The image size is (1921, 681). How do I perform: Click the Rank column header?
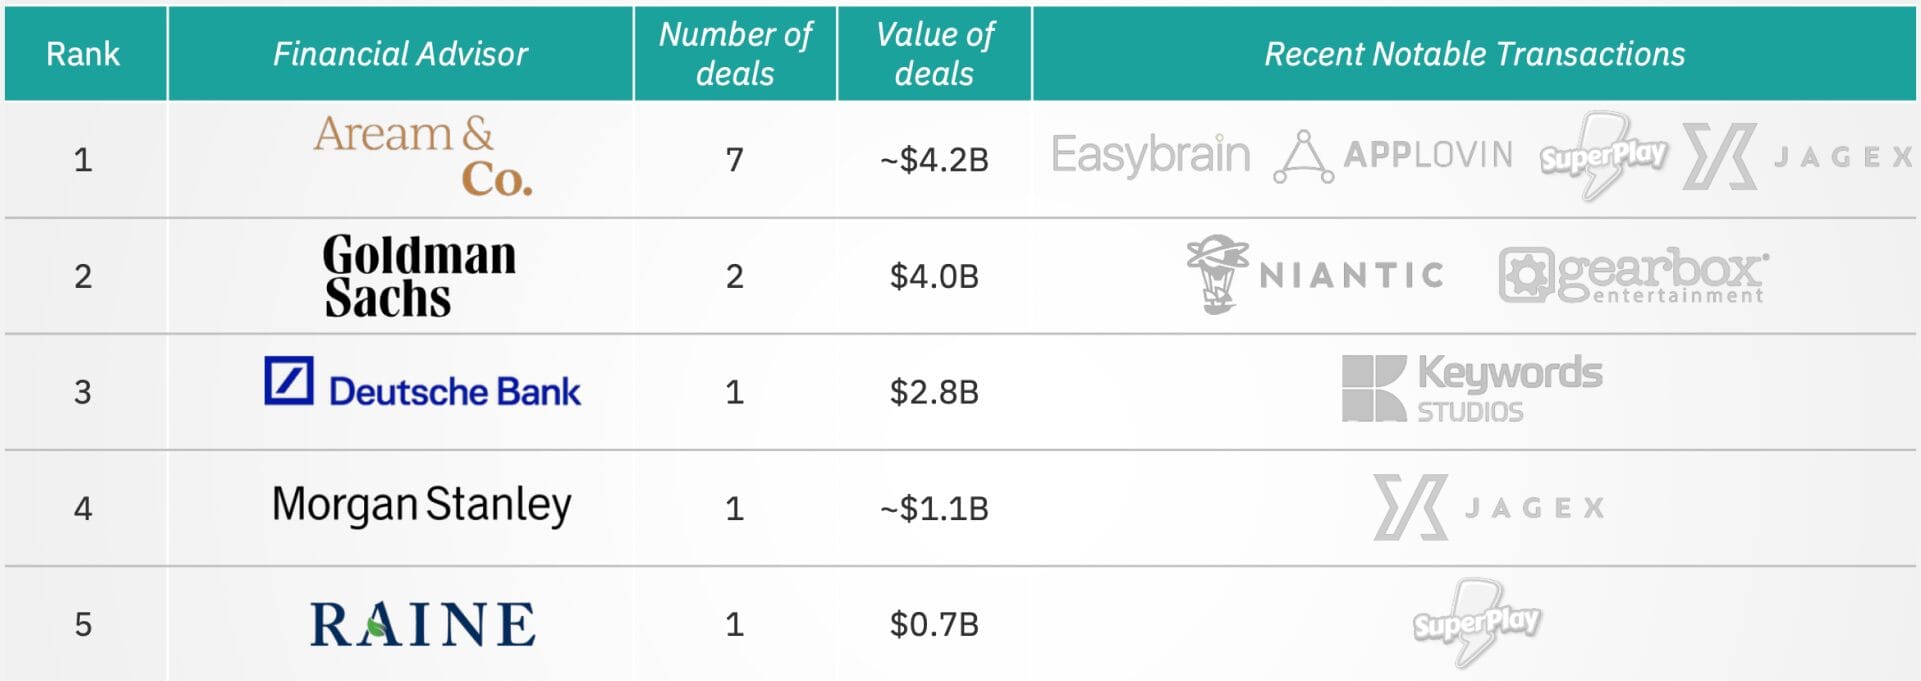click(84, 53)
